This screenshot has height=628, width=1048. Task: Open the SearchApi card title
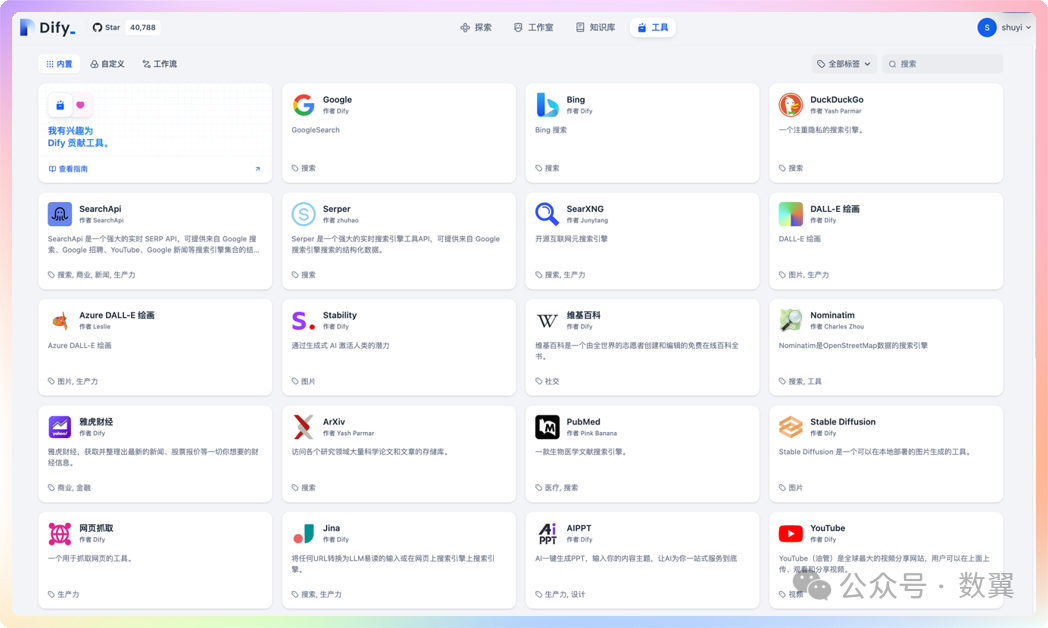[x=100, y=208]
